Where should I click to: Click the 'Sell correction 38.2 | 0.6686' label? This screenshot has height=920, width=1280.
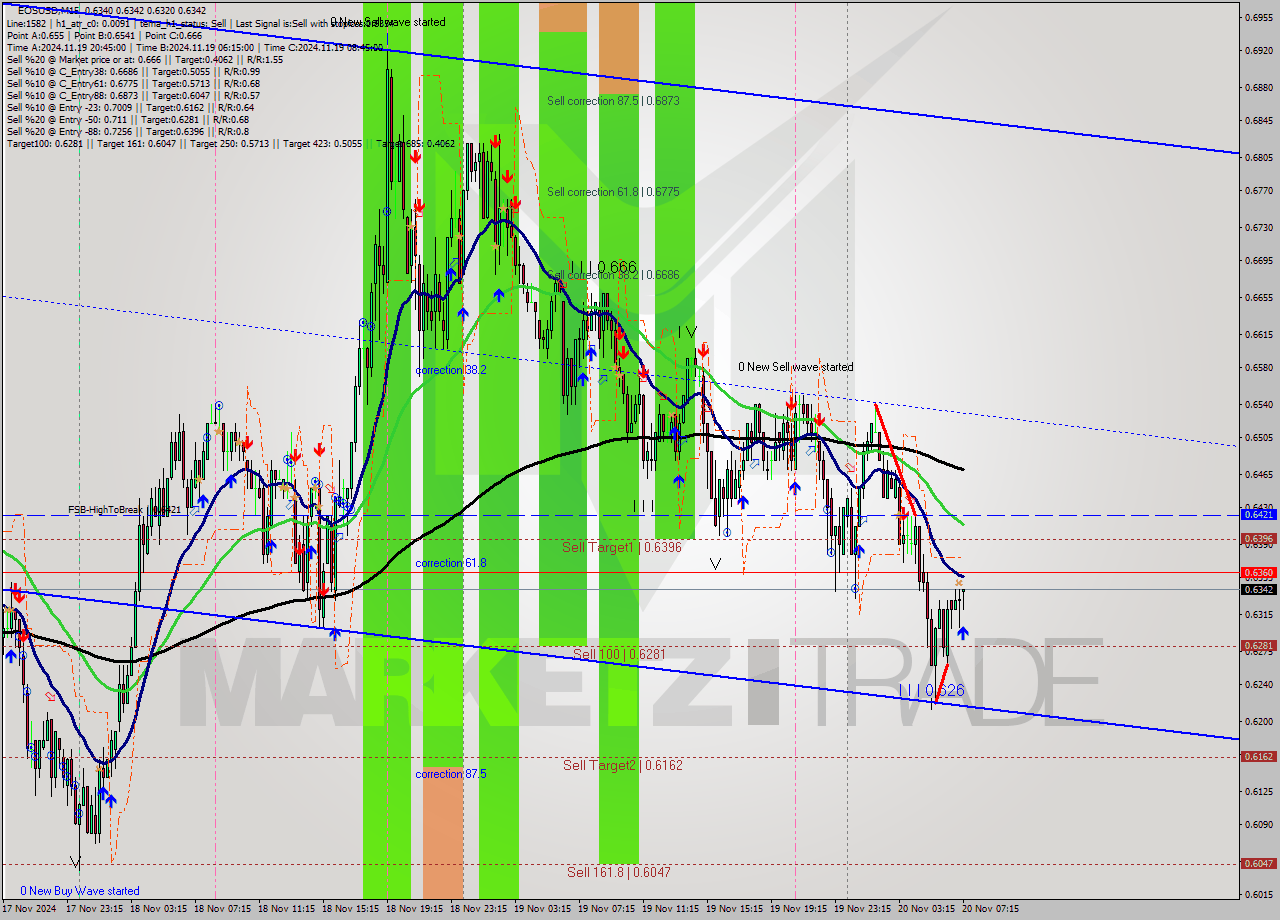pyautogui.click(x=613, y=274)
